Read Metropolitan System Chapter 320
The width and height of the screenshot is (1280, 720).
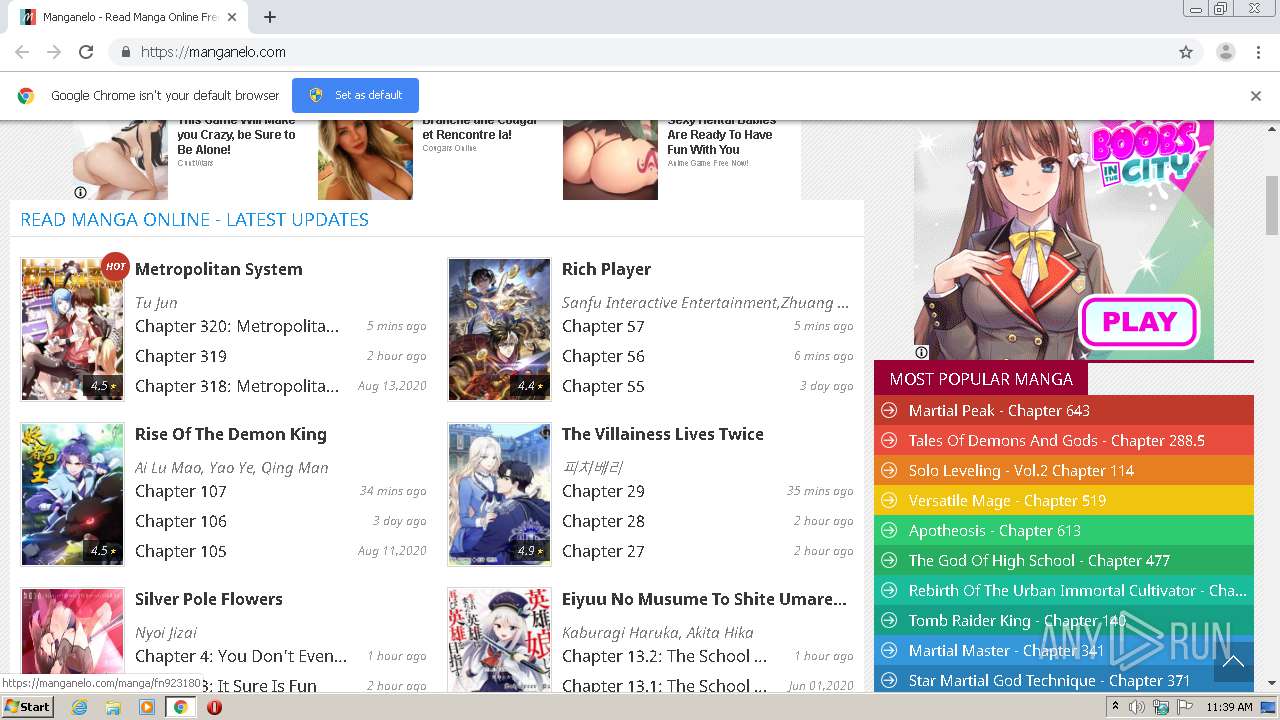(237, 326)
